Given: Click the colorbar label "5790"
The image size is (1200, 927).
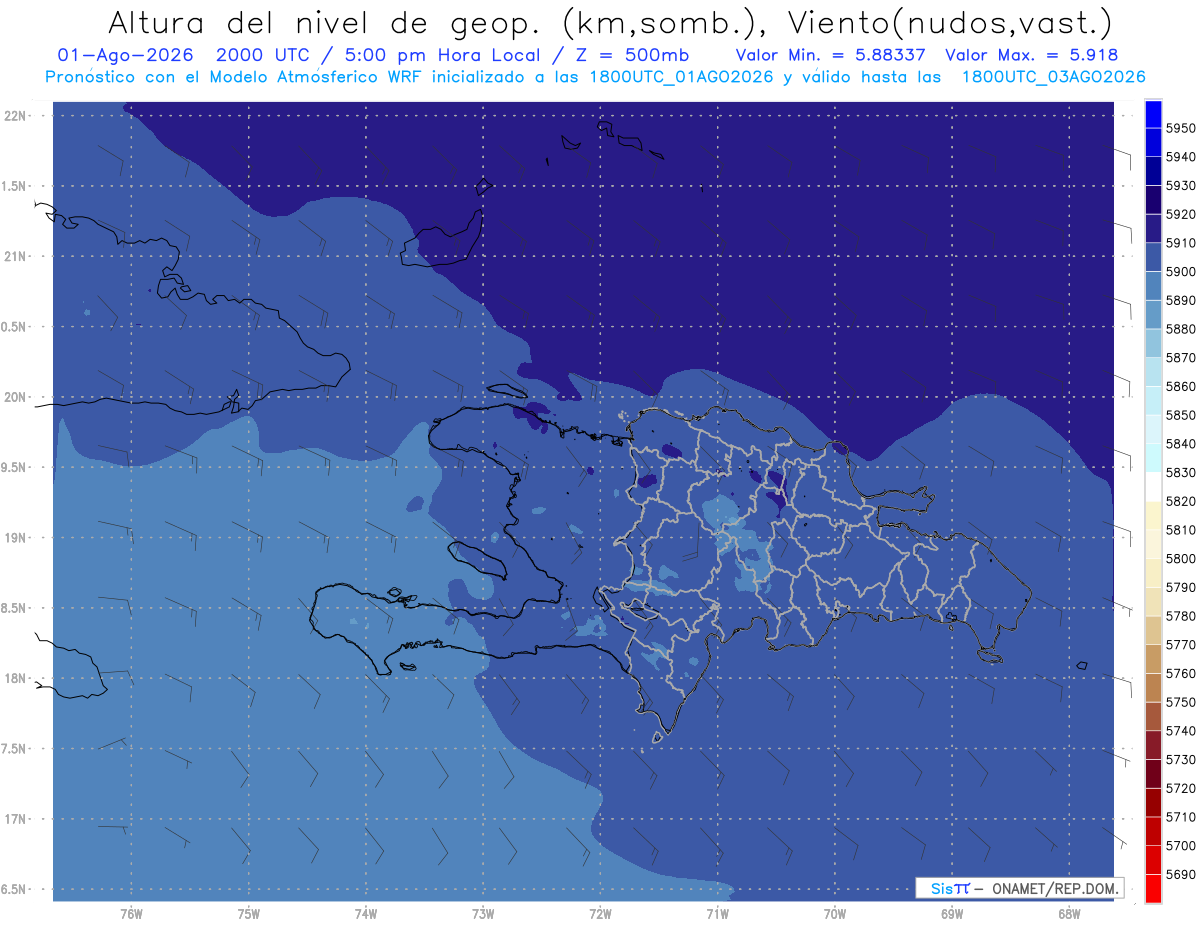Looking at the screenshot, I should click(x=1180, y=587).
